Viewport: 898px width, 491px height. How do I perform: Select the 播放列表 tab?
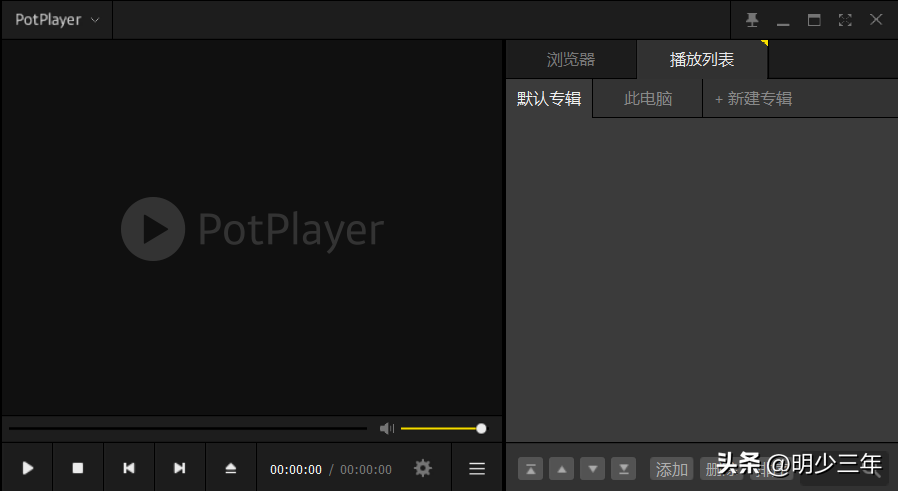(x=702, y=60)
